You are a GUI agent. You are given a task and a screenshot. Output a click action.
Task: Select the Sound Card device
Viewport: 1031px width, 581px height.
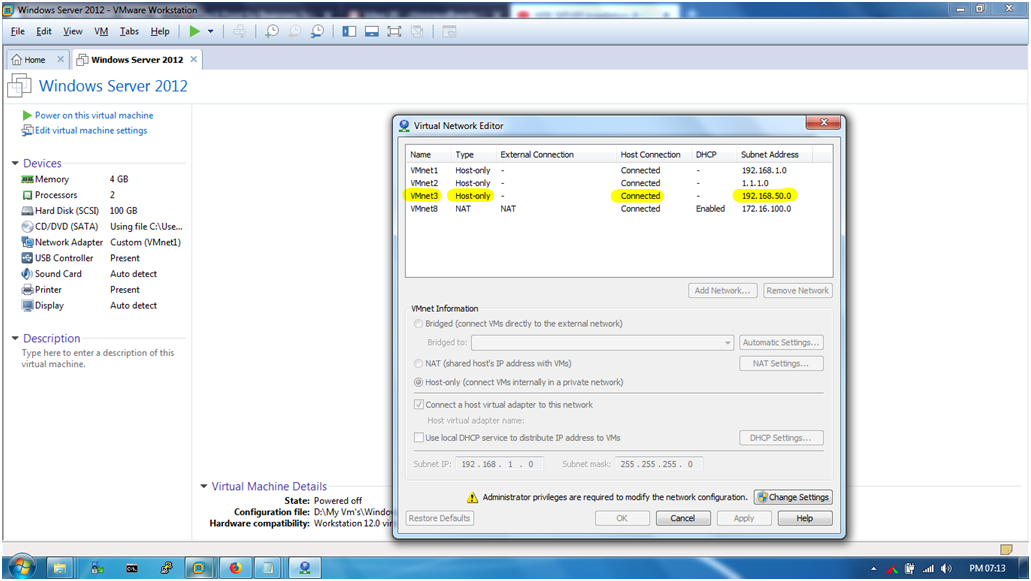coord(102,273)
